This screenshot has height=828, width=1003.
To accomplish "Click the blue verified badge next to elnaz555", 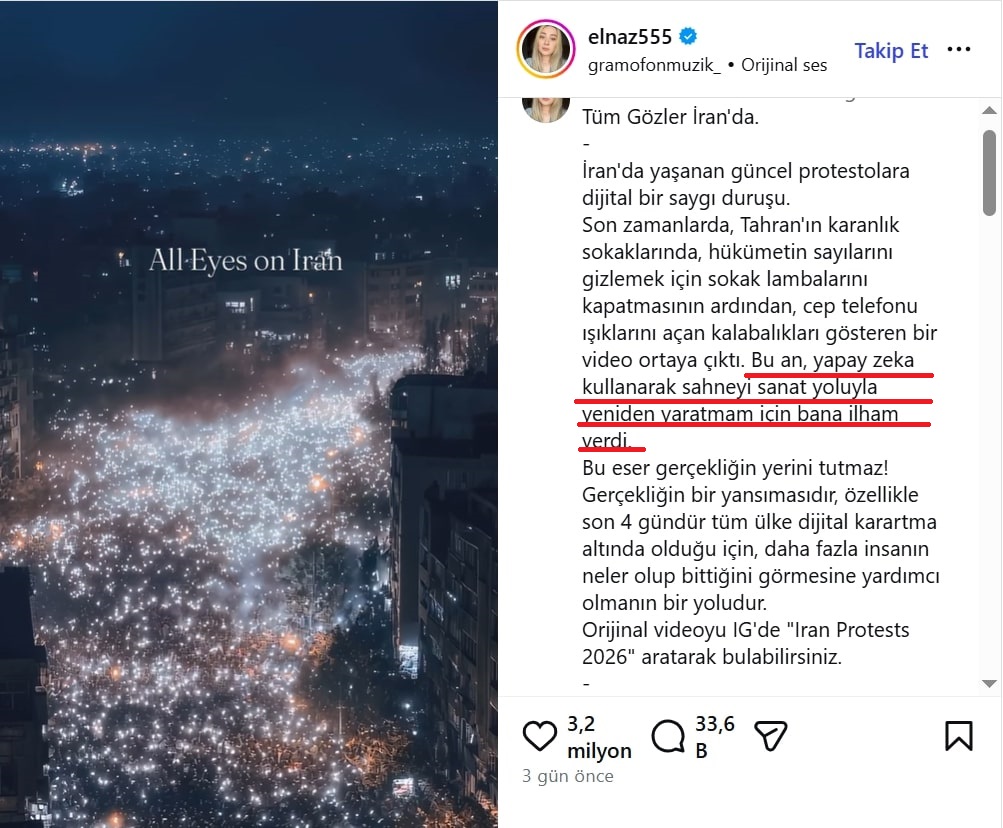I will point(688,36).
